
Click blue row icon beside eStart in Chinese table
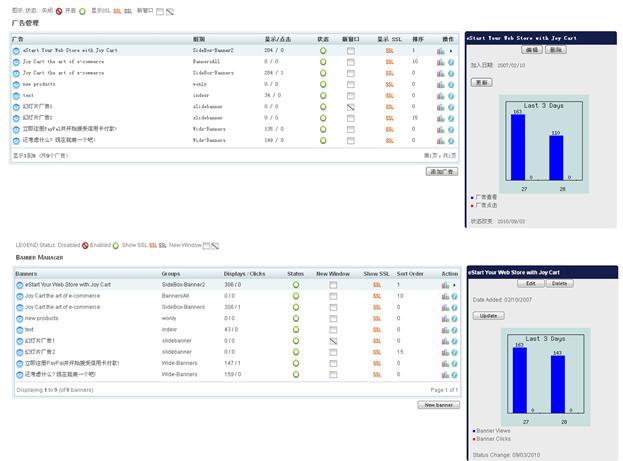coord(16,51)
